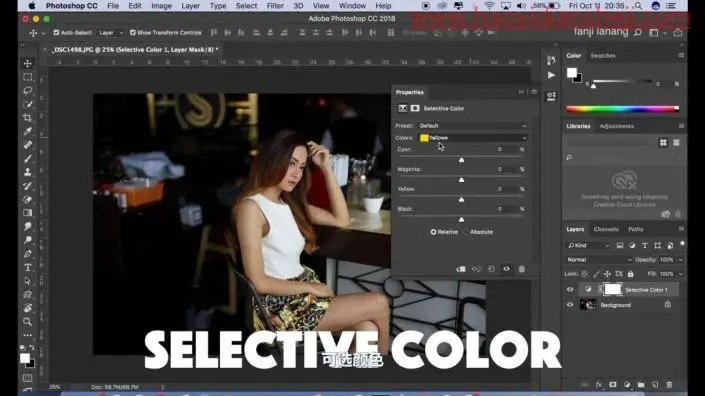The height and width of the screenshot is (396, 705).
Task: Open the Filter menu
Action: [275, 6]
